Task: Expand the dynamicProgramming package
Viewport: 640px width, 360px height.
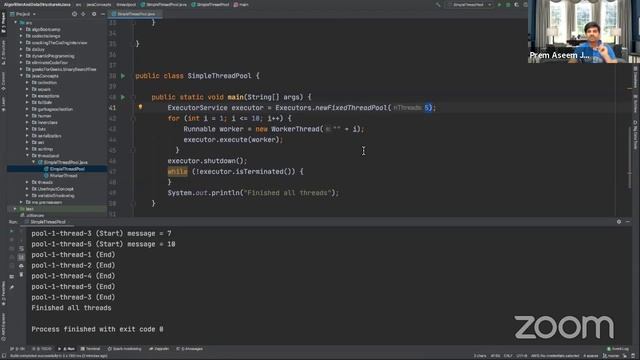Action: pos(21,56)
